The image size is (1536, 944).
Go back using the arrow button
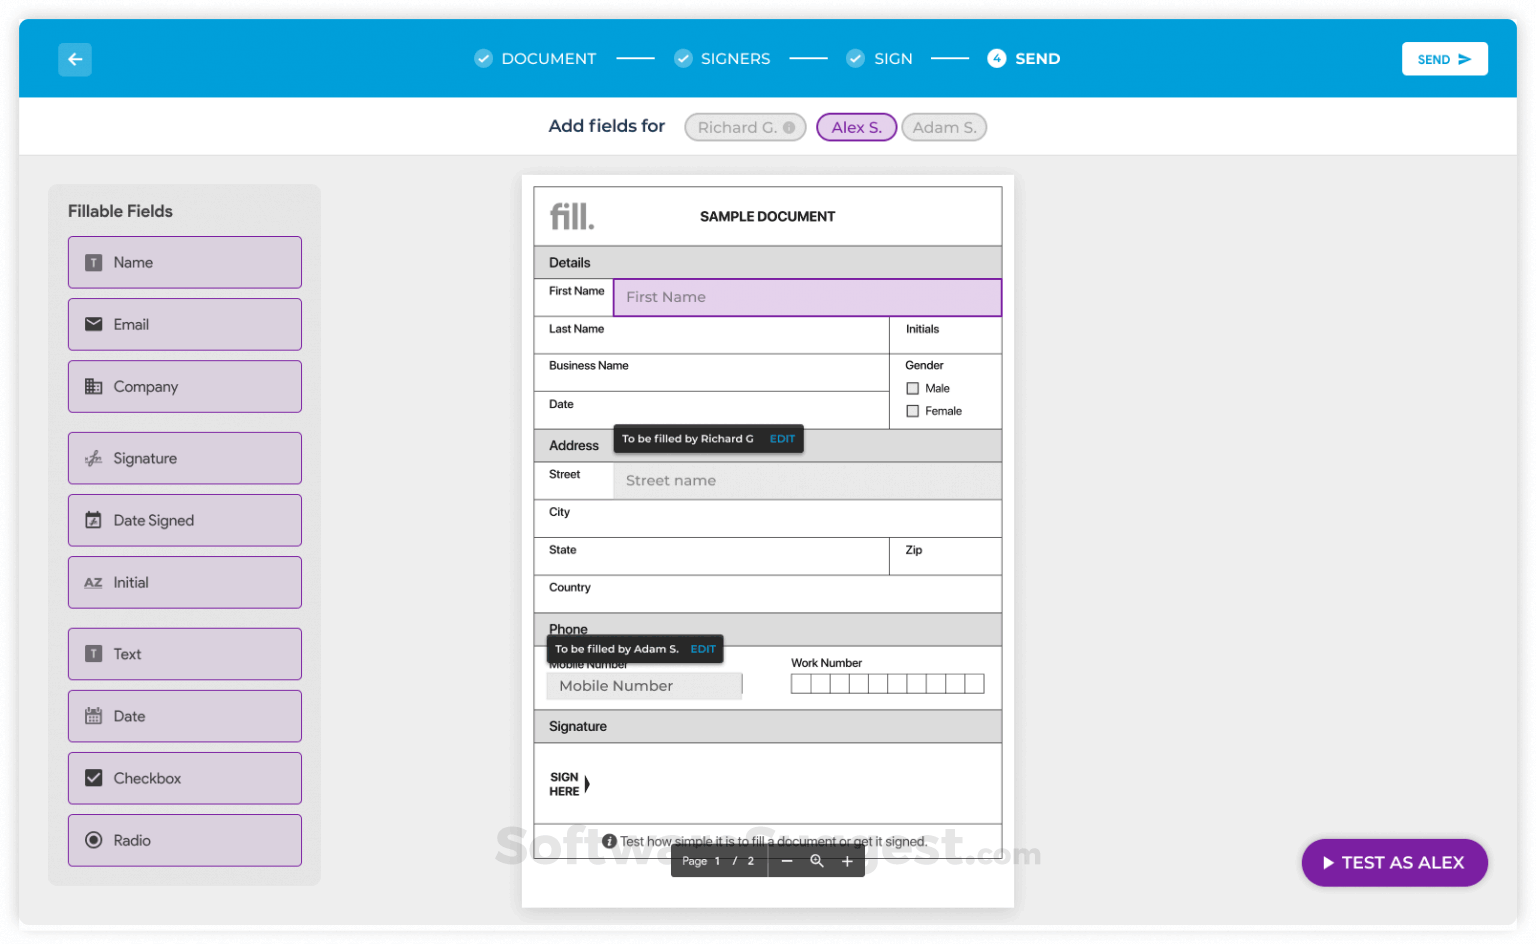point(75,59)
